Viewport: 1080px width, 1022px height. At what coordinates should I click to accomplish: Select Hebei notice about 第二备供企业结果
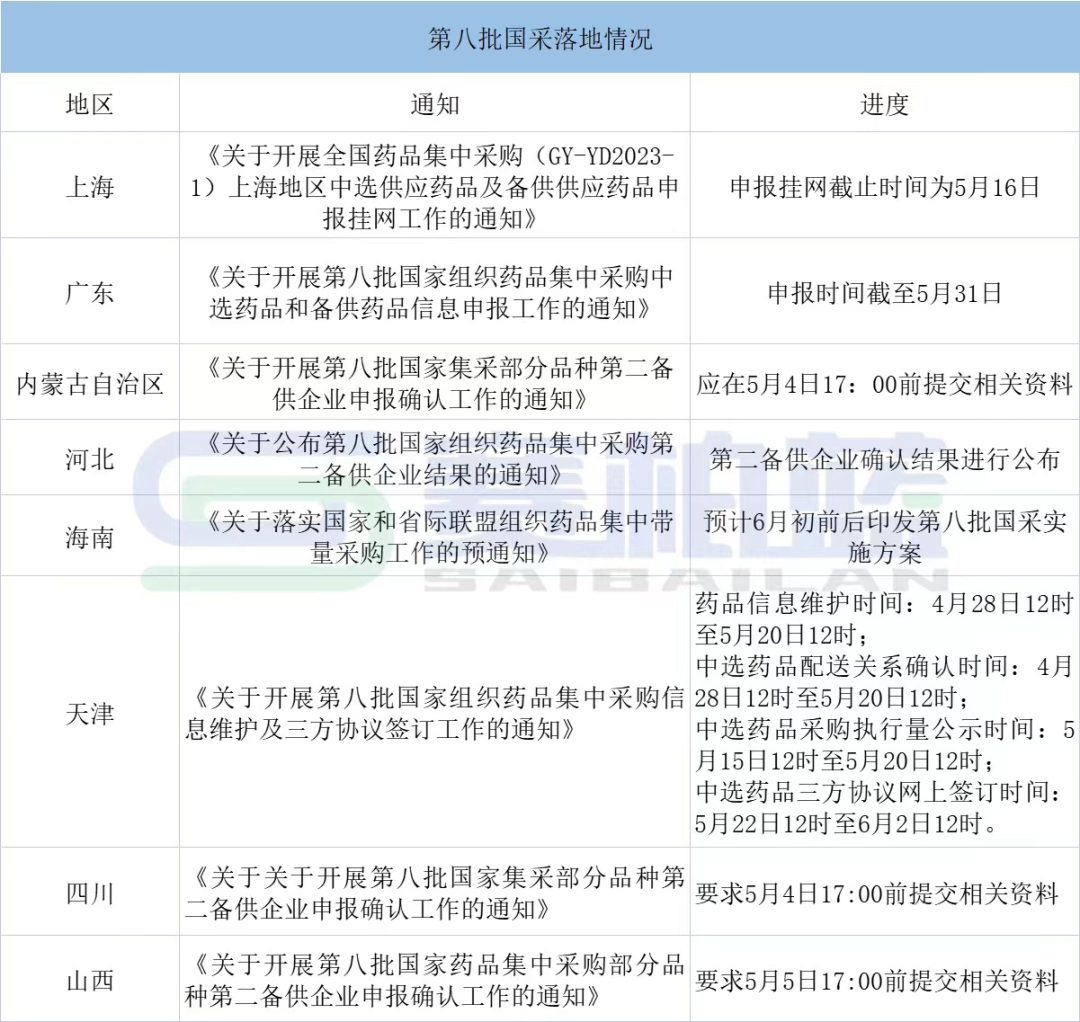[435, 459]
